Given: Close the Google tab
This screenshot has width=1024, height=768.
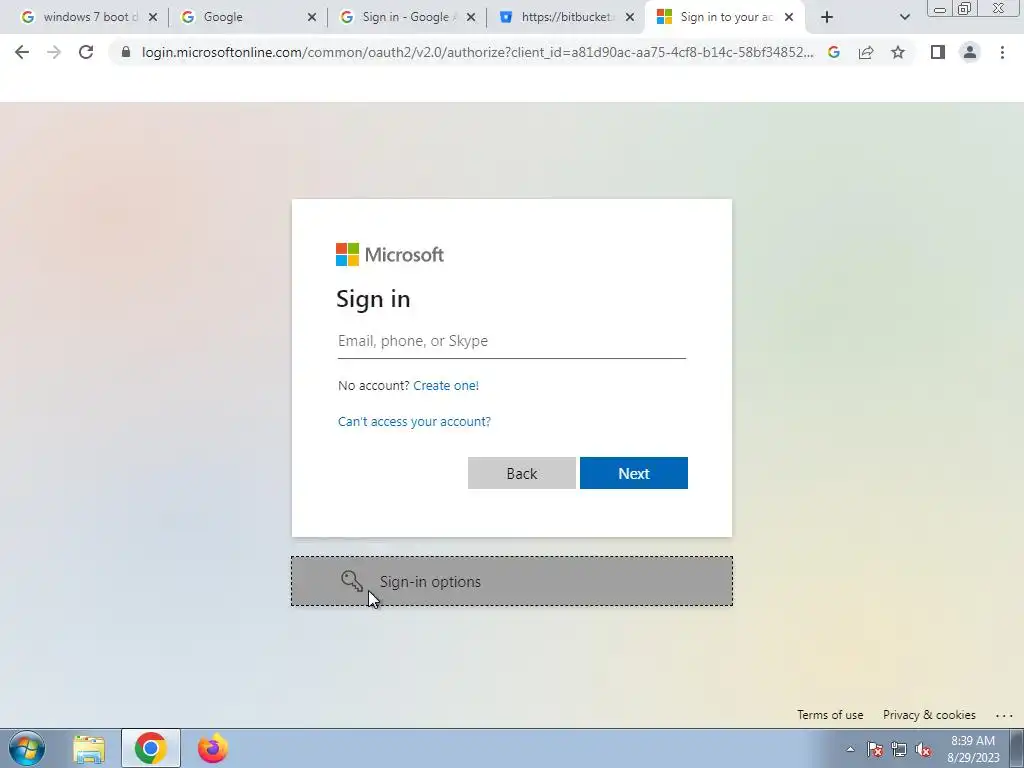Looking at the screenshot, I should [312, 18].
